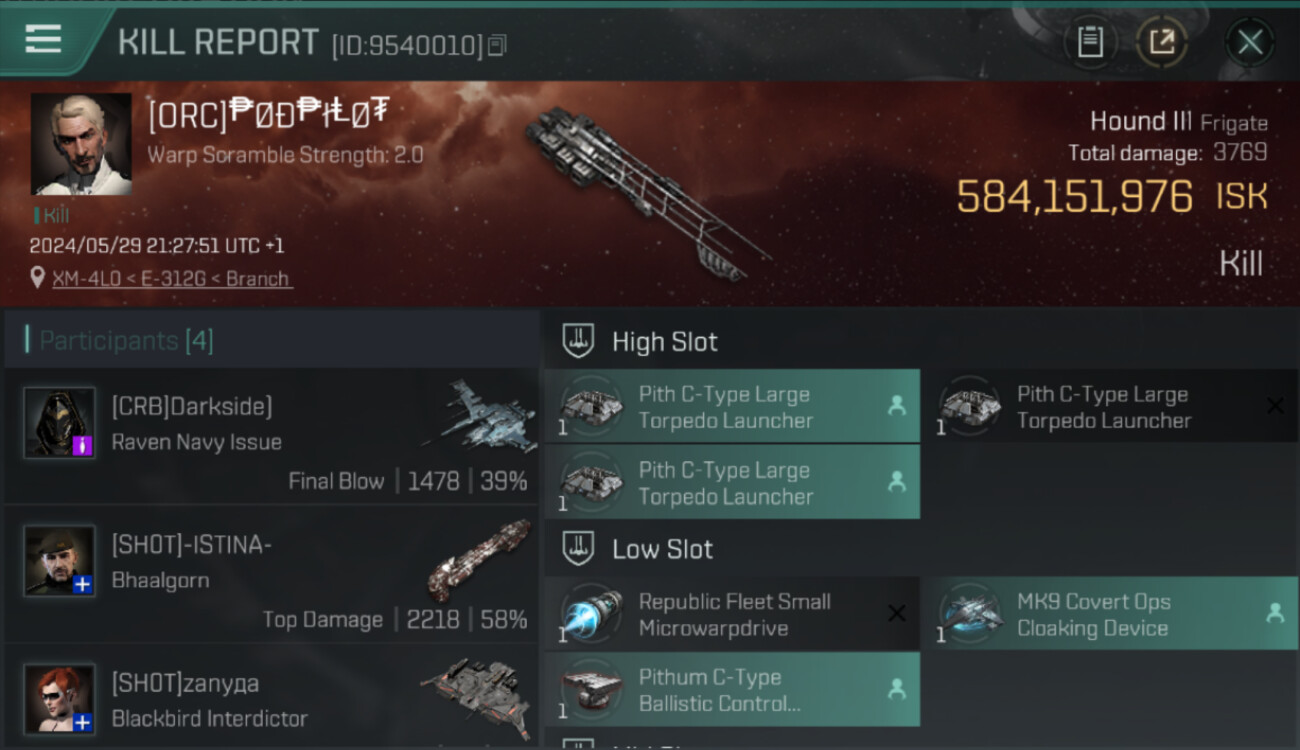This screenshot has height=750, width=1300.
Task: Open the hamburger menu icon
Action: pyautogui.click(x=43, y=39)
